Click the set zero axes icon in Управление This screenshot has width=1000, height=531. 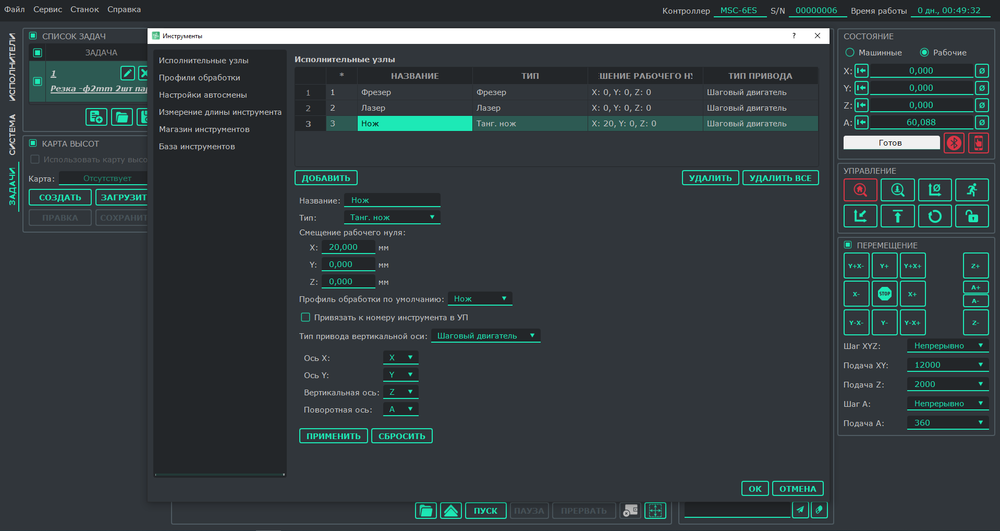click(934, 190)
